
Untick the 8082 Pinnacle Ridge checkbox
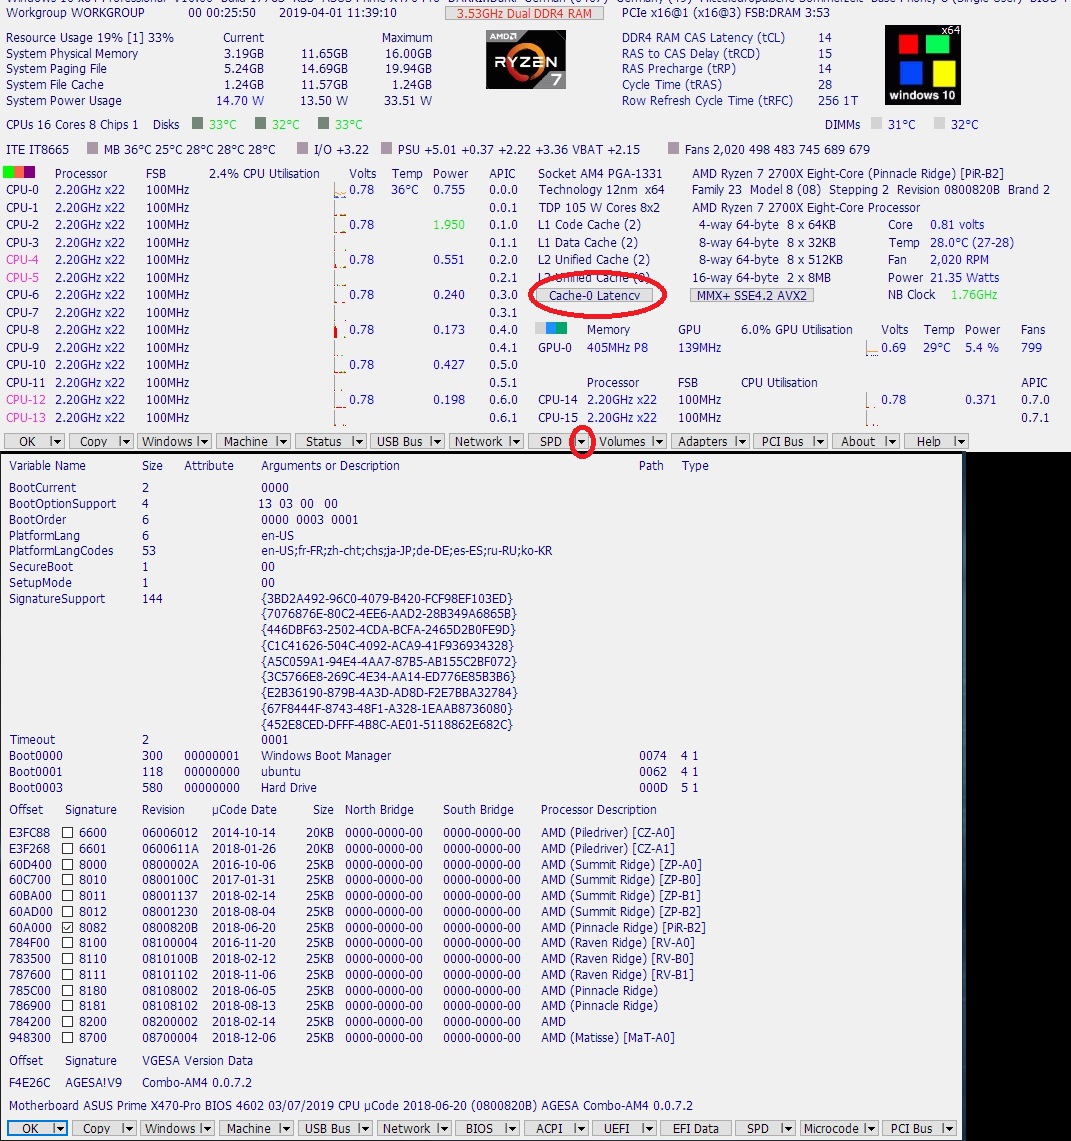[68, 927]
